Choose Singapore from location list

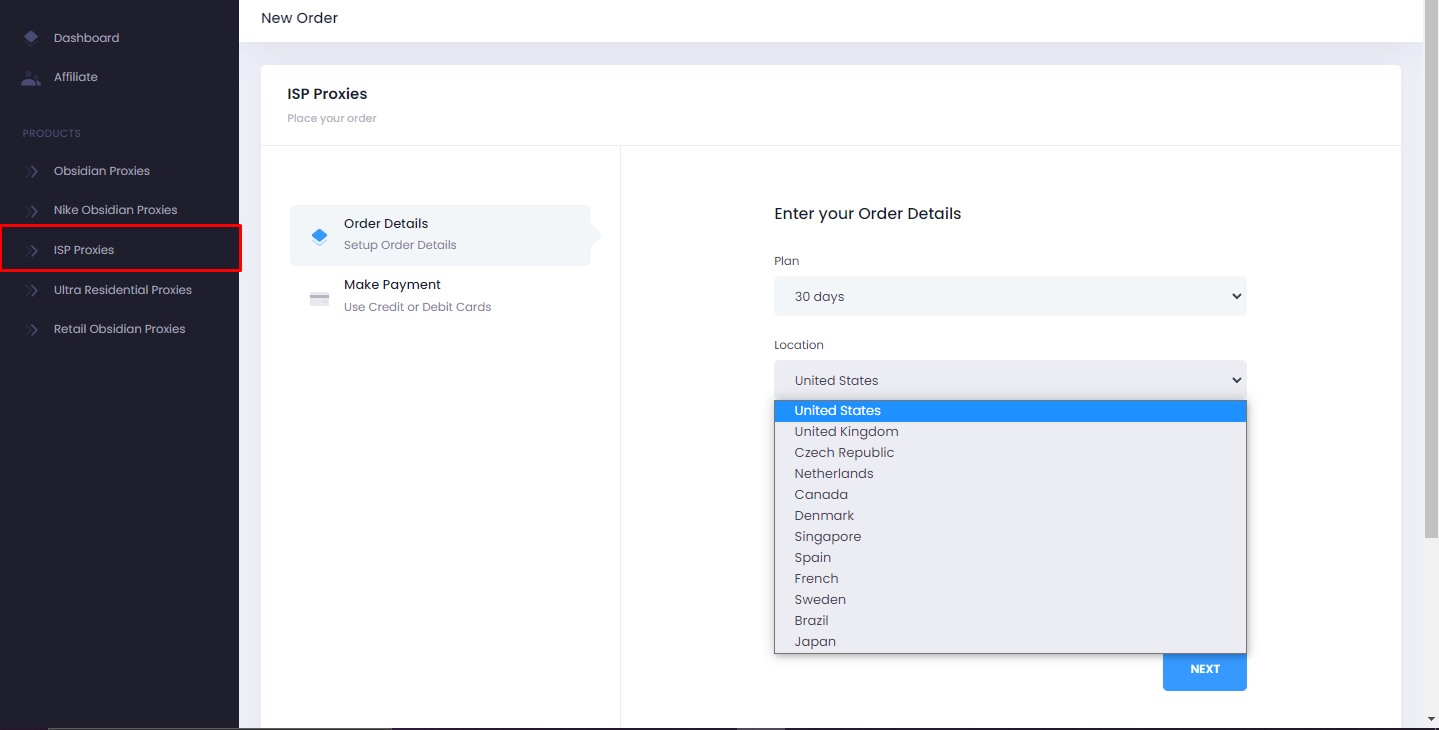1010,537
